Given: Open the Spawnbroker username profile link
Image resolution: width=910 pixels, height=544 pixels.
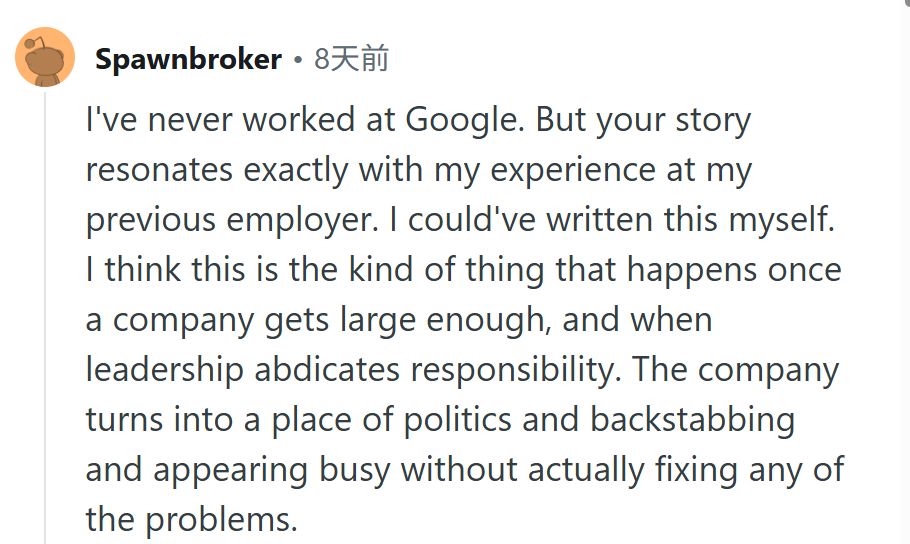Looking at the screenshot, I should 188,59.
